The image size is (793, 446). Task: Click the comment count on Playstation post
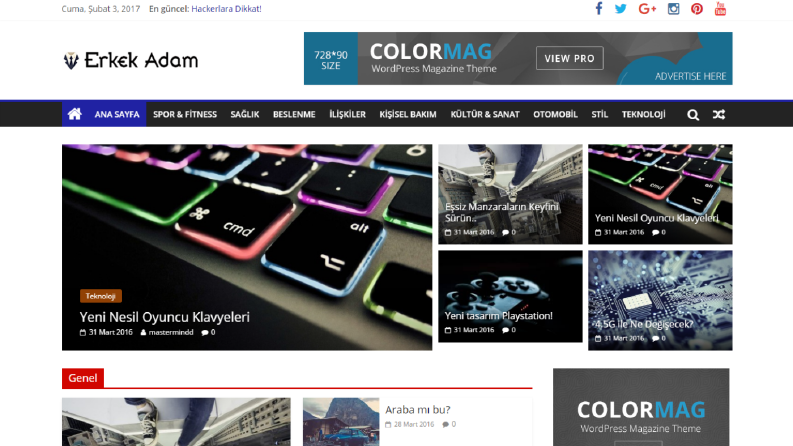(x=509, y=330)
